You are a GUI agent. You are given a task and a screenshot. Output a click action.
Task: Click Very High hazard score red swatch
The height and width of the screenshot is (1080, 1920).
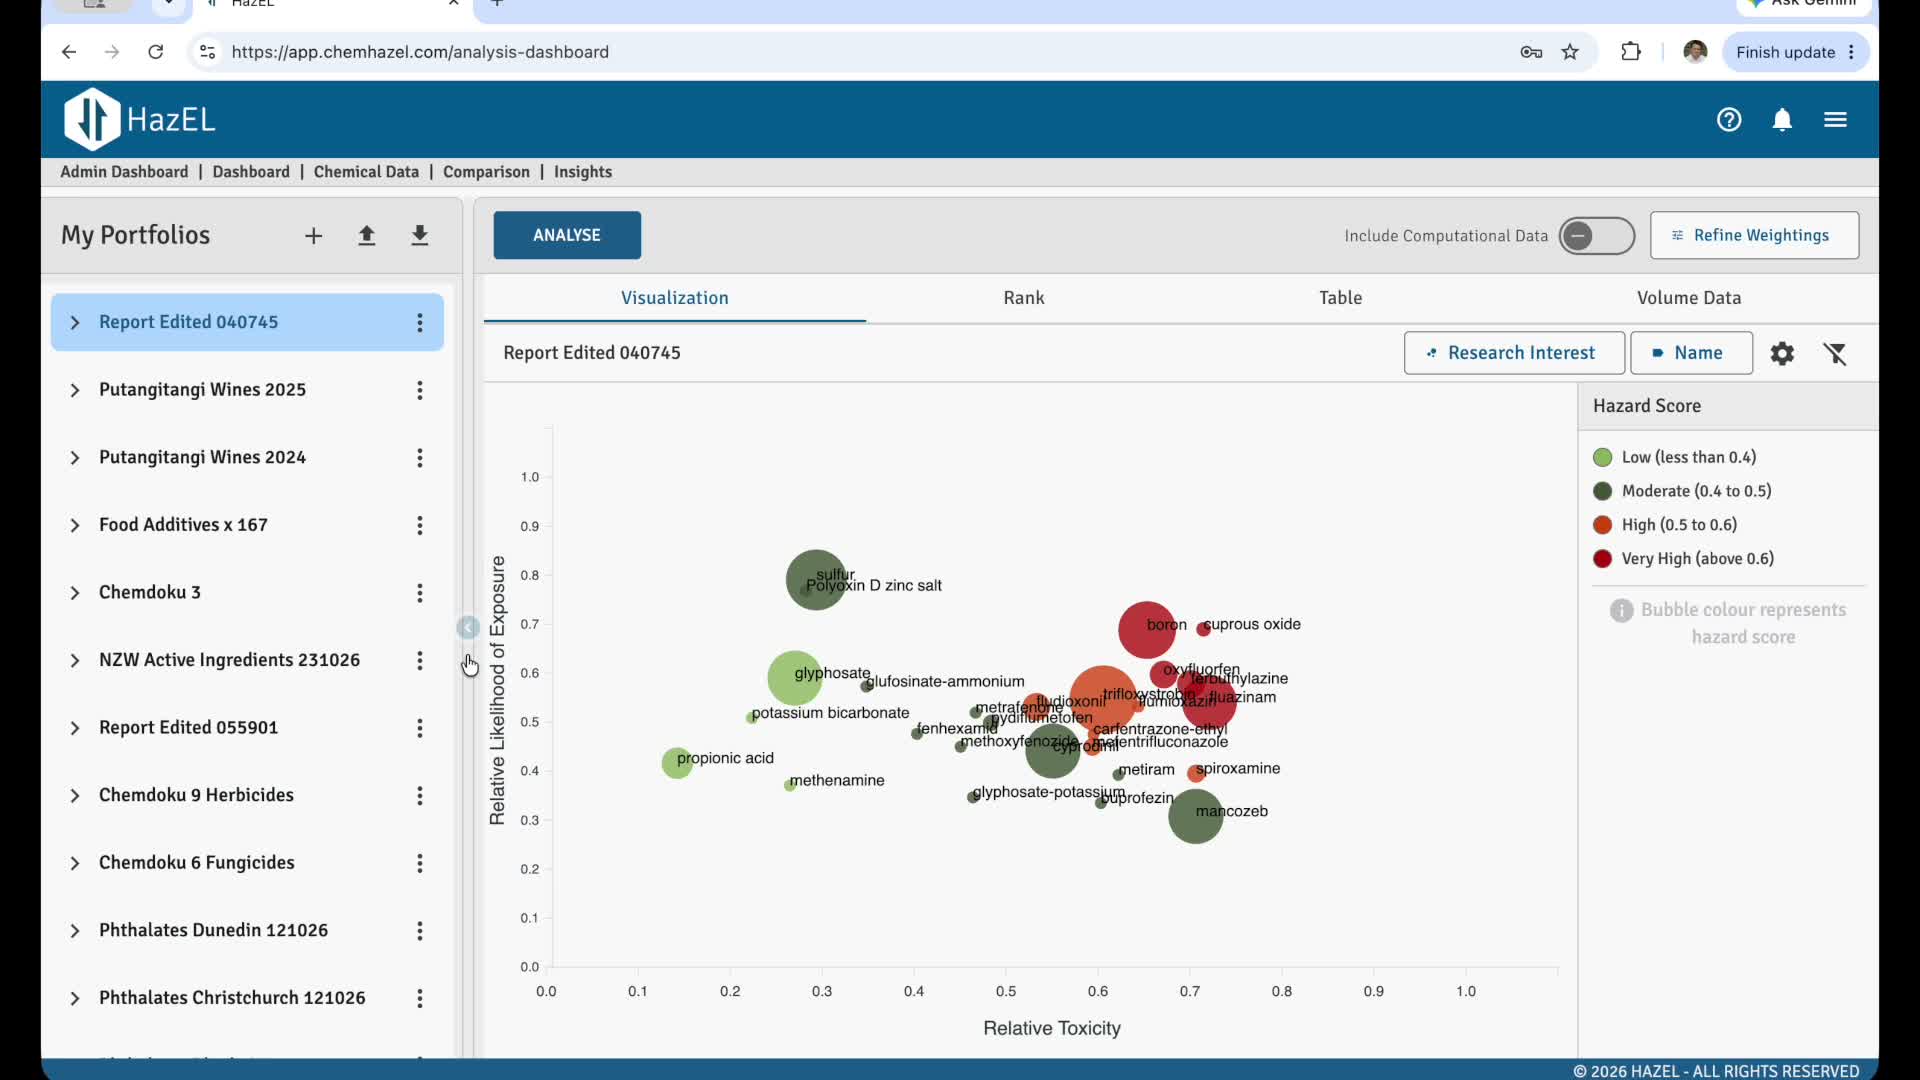click(x=1602, y=559)
